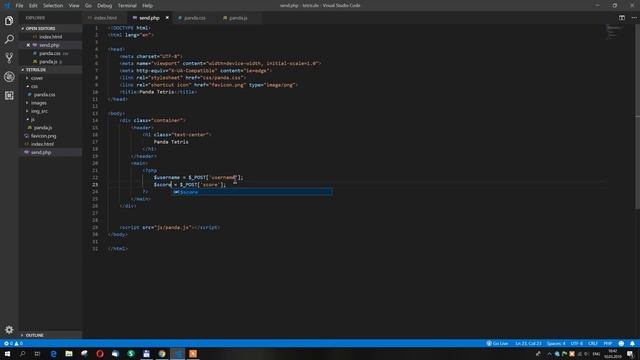
Task: Expand the cover folder
Action: pos(51,78)
